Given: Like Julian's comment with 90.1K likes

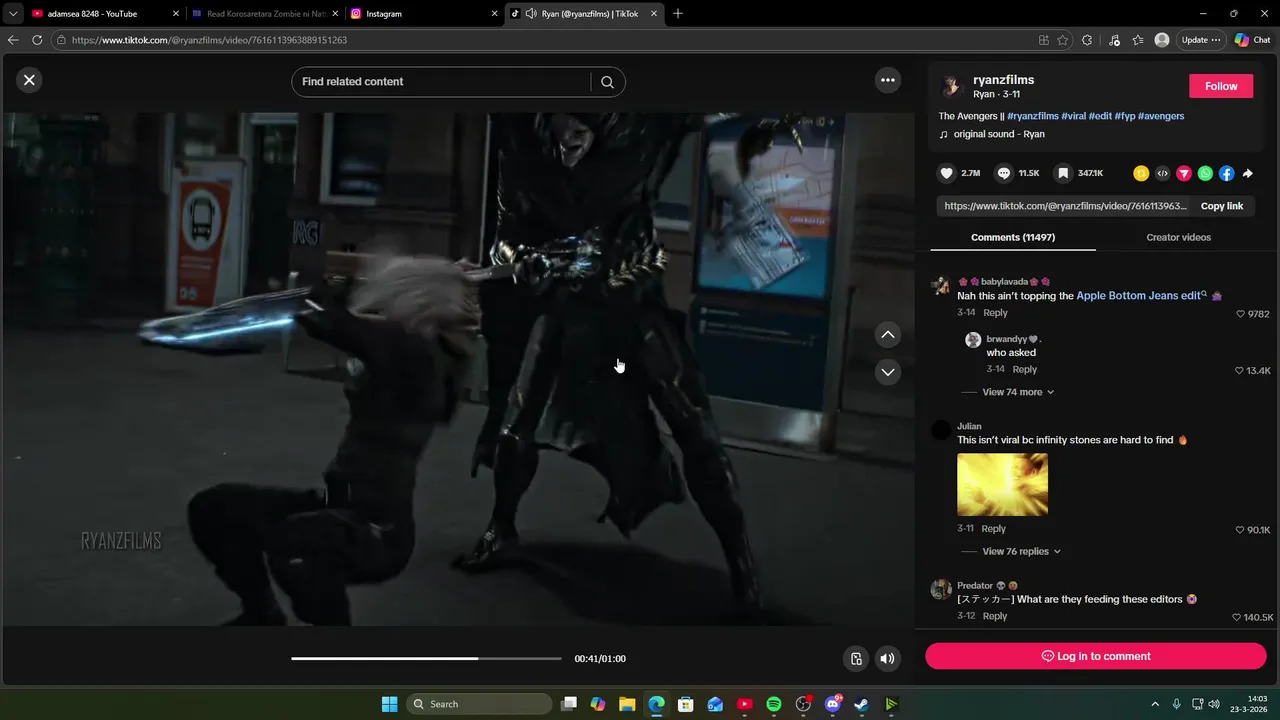Looking at the screenshot, I should 1240,530.
